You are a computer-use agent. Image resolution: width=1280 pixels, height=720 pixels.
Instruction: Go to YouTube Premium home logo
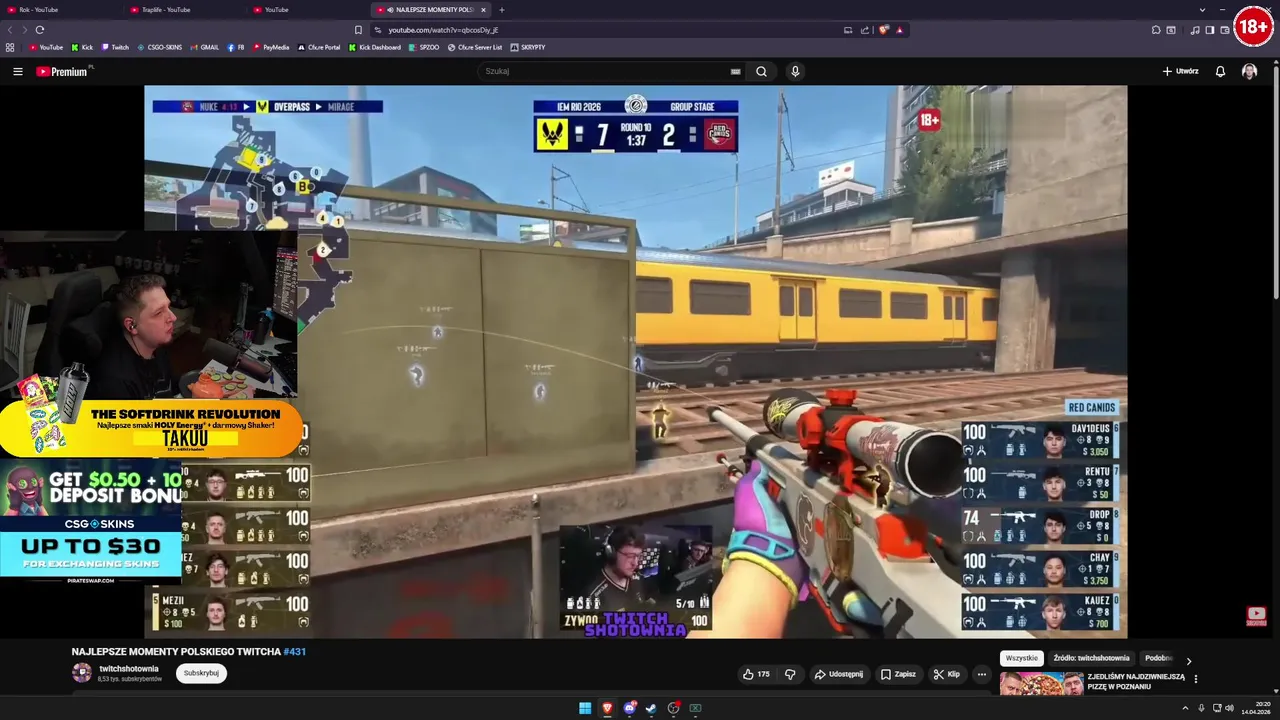pos(62,71)
